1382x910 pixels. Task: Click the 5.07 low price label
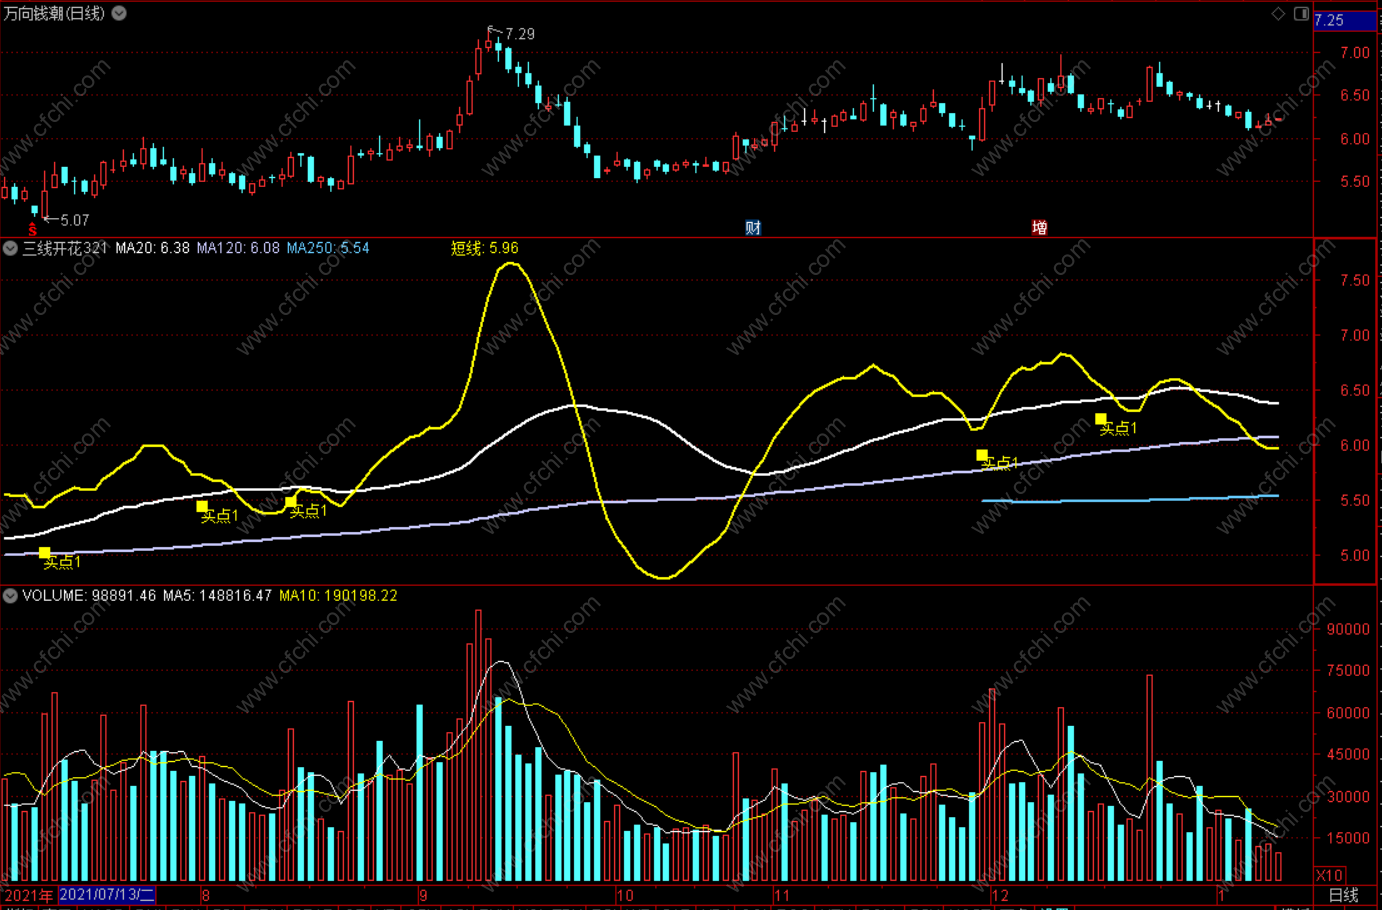point(75,220)
